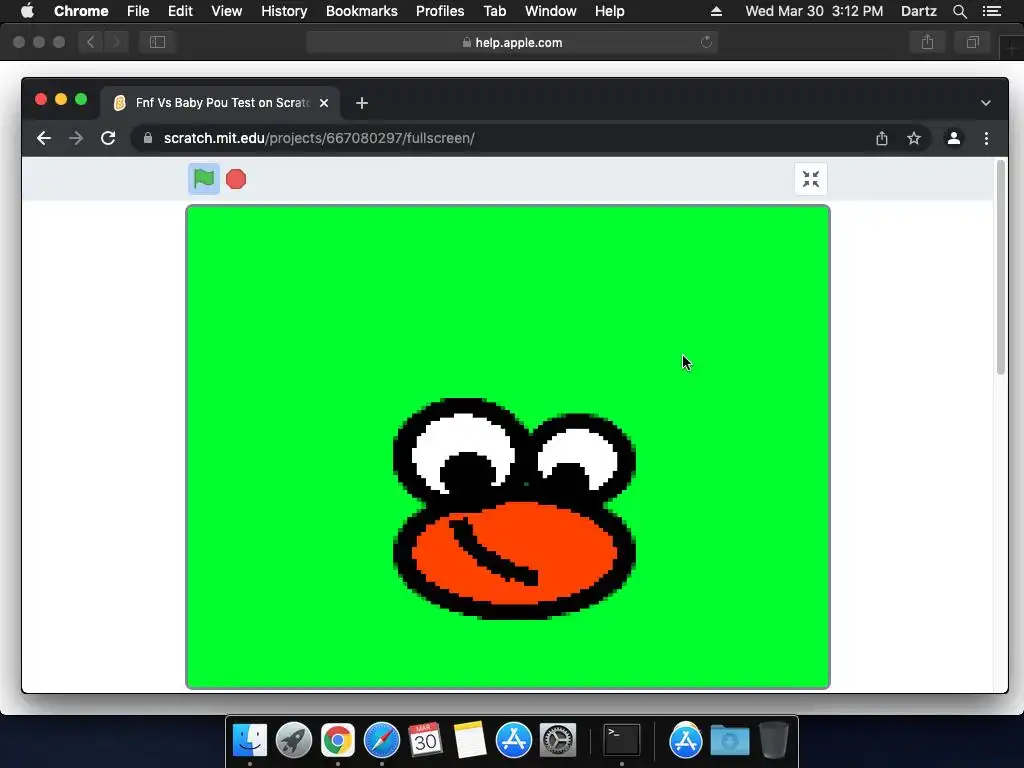Open Control Center list icon in menu bar
This screenshot has width=1024, height=768.
(992, 11)
